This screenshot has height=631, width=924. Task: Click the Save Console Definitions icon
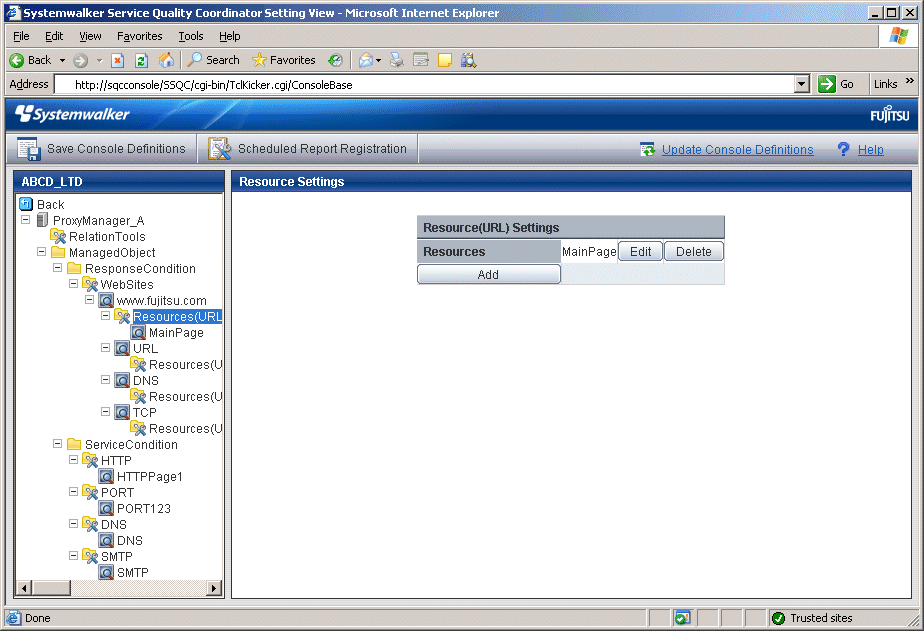(x=28, y=149)
